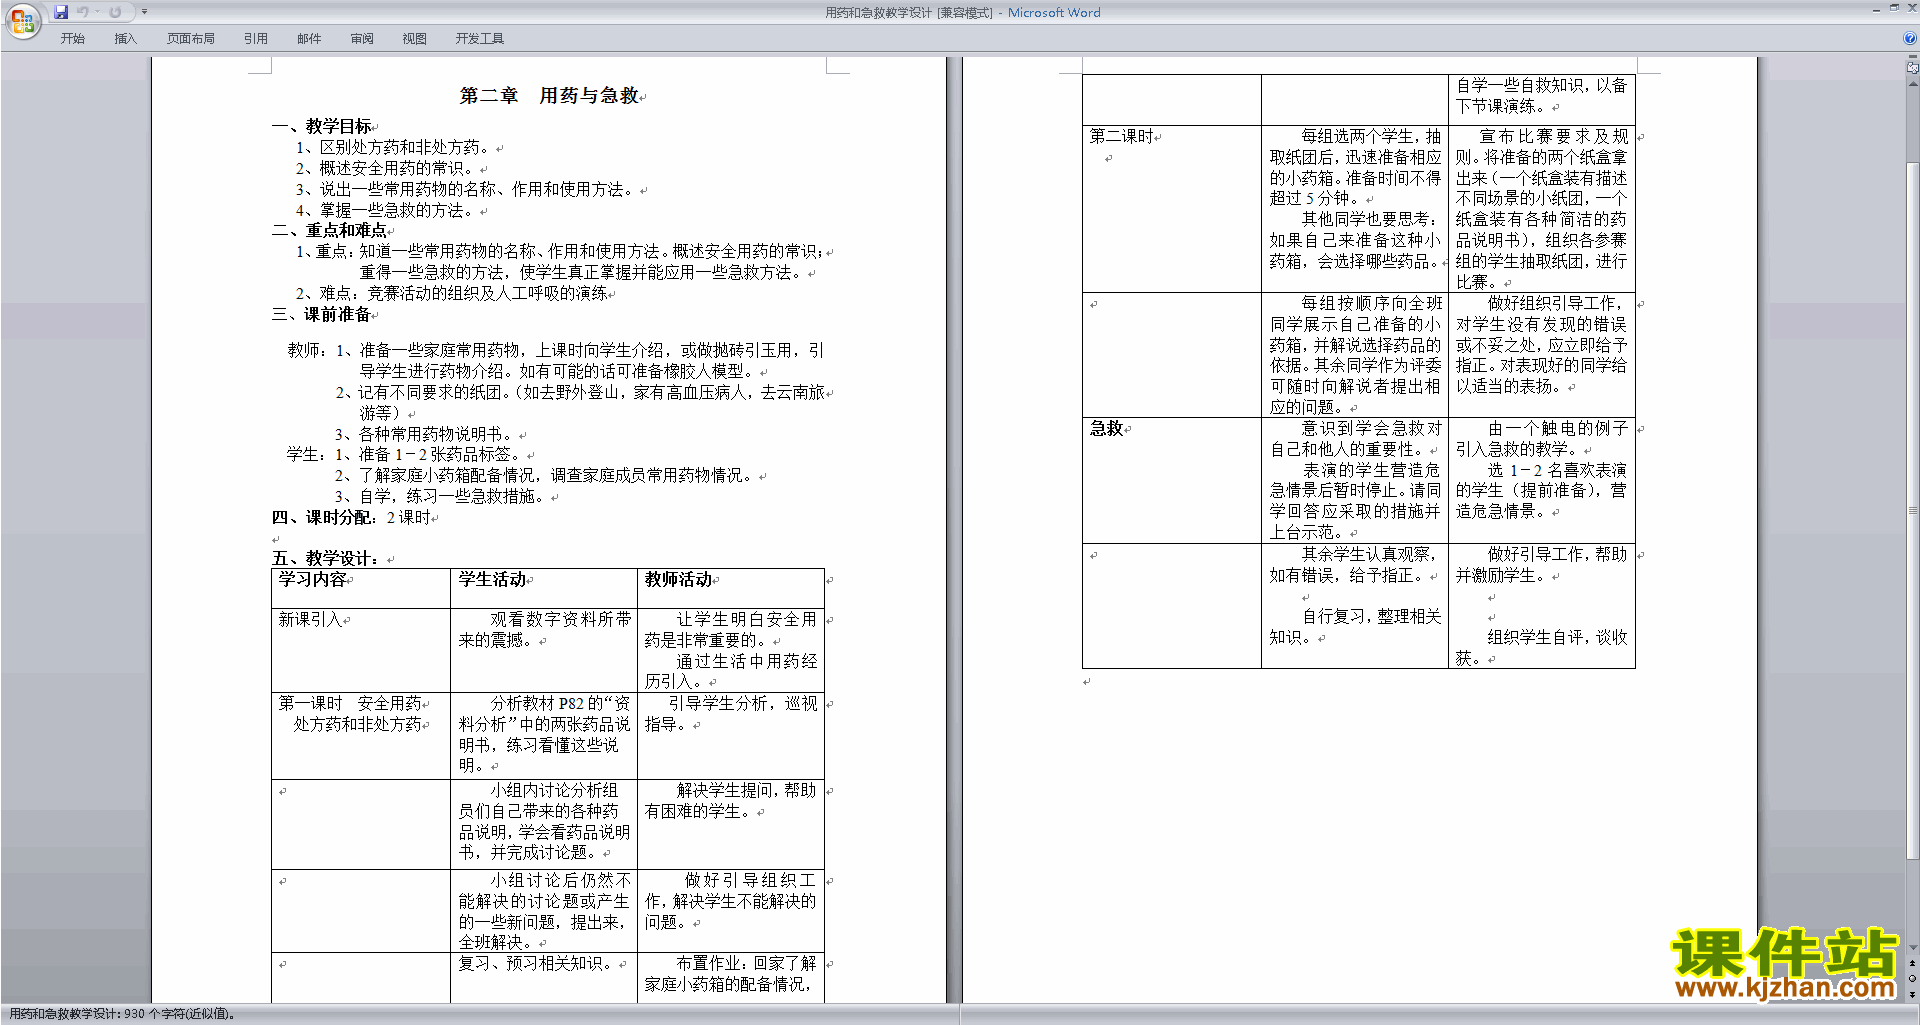The width and height of the screenshot is (1920, 1025).
Task: Click the cell beginning 宣布比赛要求及规则
Action: (1541, 208)
